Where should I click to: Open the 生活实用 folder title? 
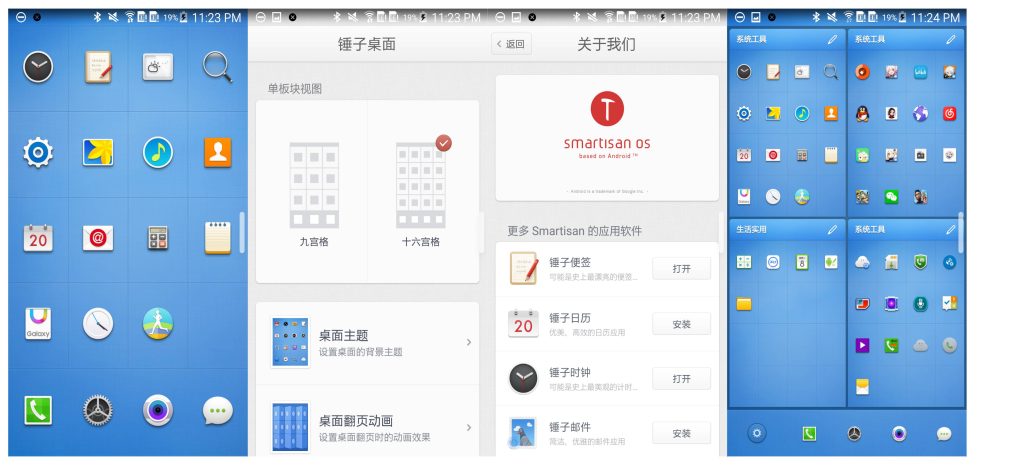tap(752, 230)
